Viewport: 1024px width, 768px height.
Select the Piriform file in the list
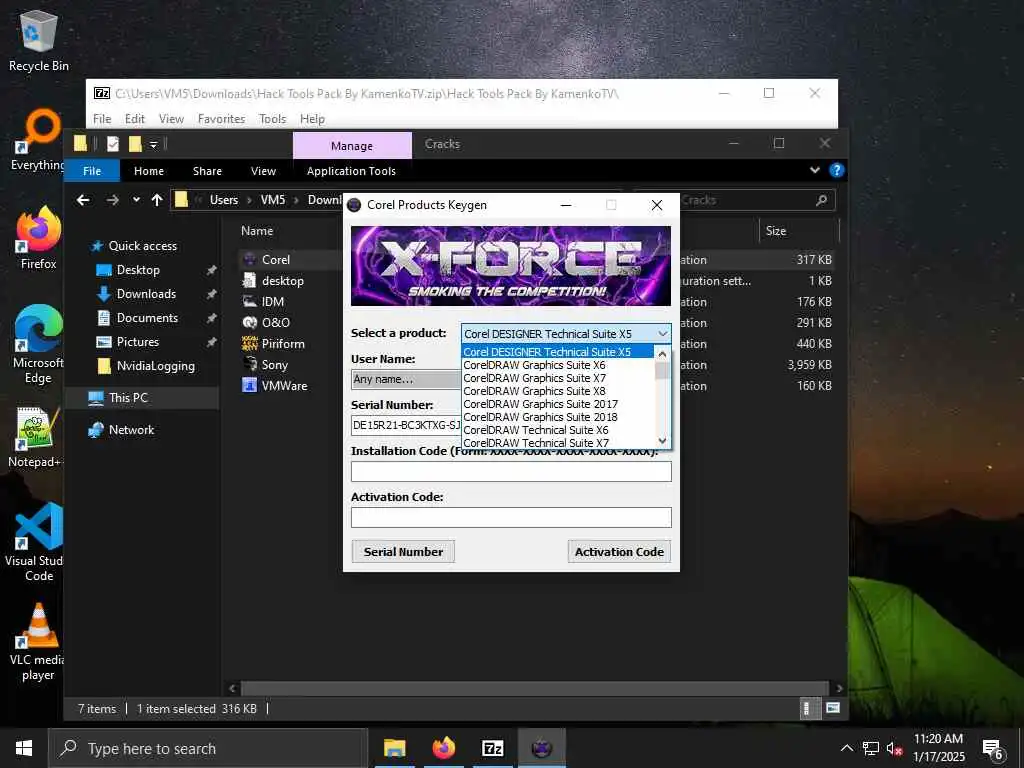coord(283,344)
